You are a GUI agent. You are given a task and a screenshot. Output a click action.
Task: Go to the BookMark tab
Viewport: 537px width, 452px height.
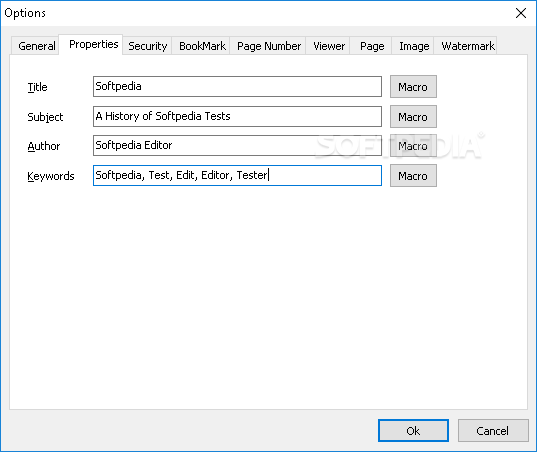201,46
